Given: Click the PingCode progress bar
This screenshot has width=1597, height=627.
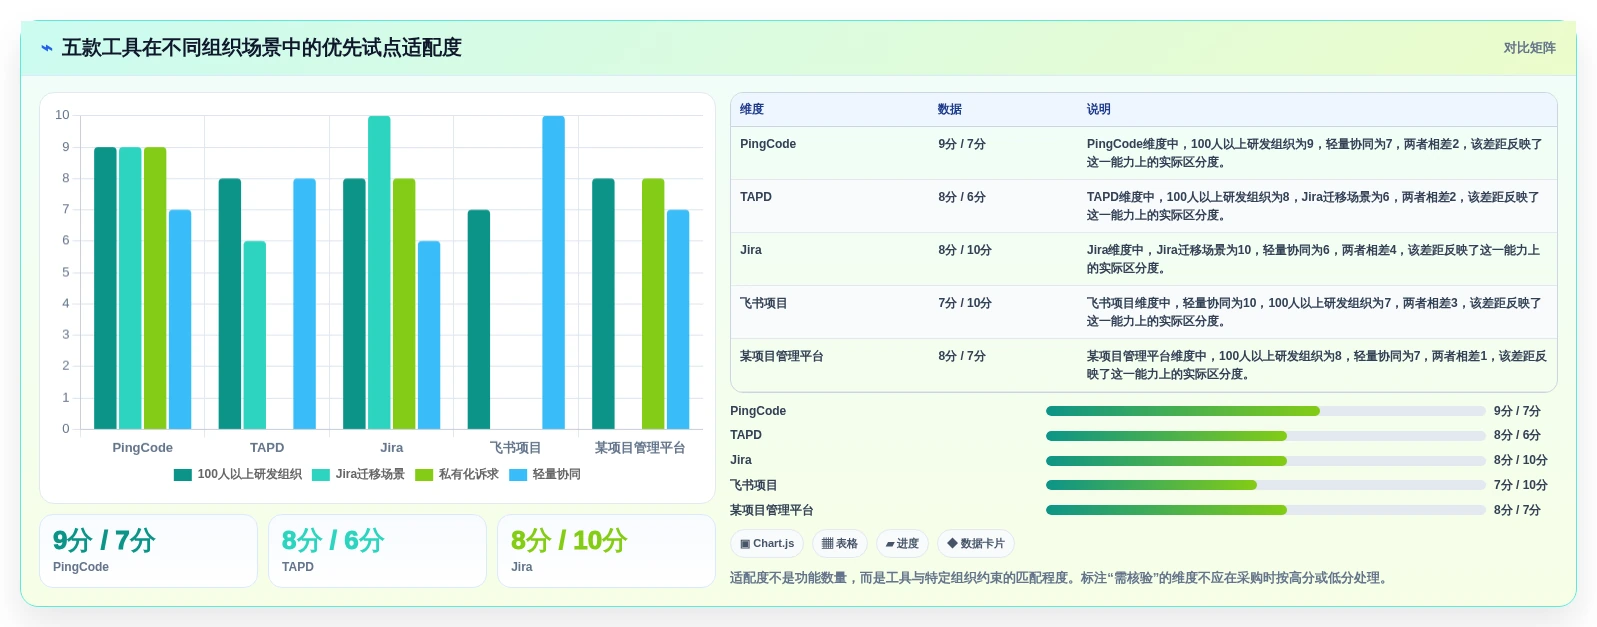Looking at the screenshot, I should coord(1265,411).
